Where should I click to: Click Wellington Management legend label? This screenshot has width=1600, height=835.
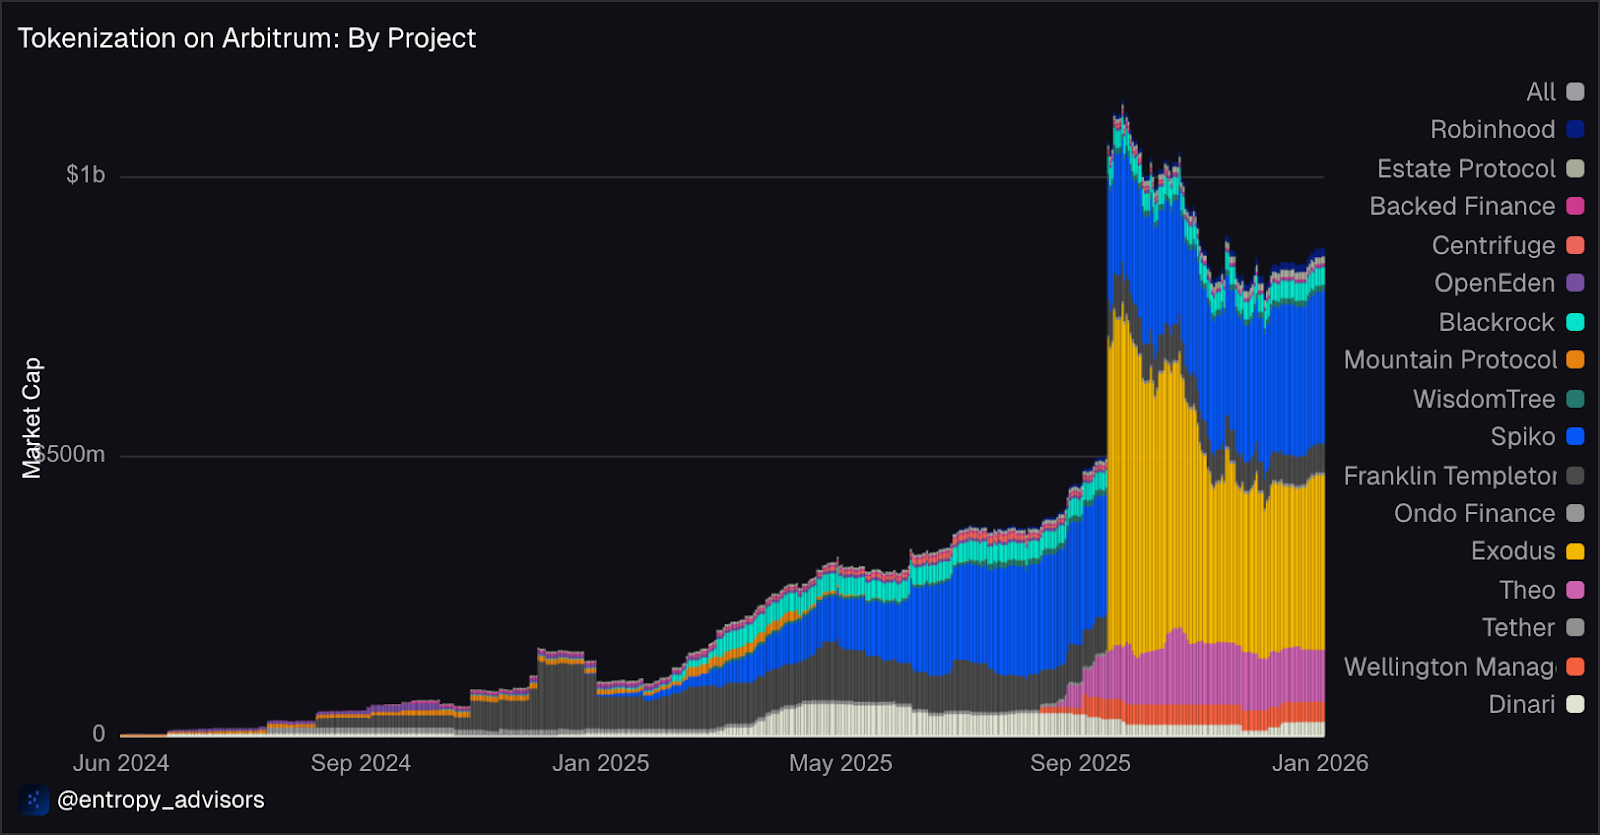pos(1450,667)
